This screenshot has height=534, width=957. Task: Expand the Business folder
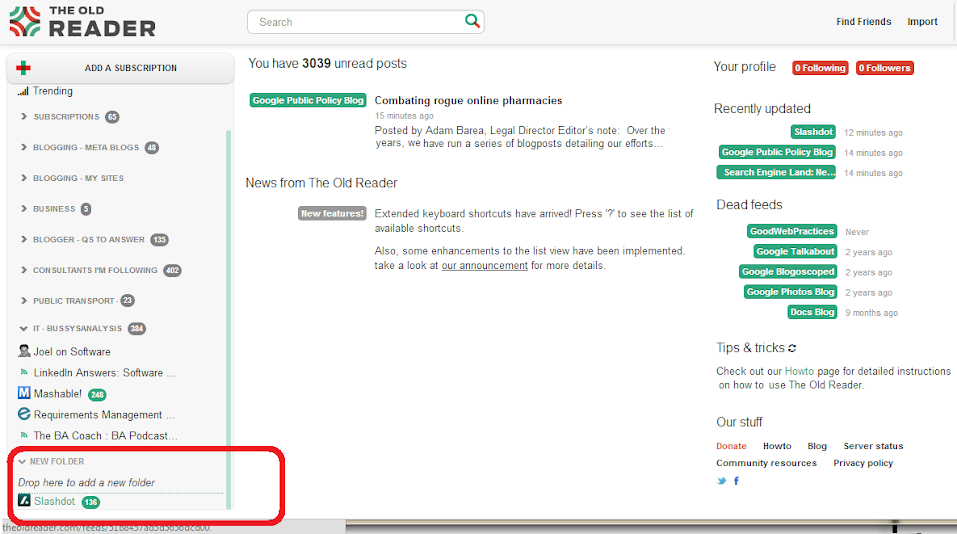24,208
